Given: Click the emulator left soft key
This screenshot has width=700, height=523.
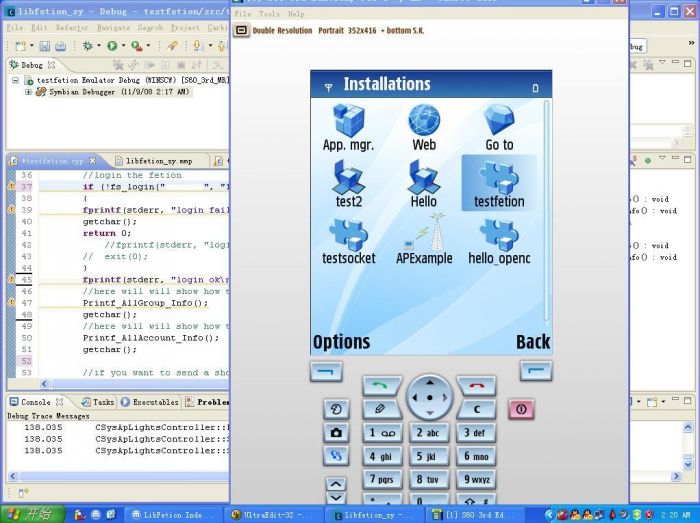Looking at the screenshot, I should tap(326, 371).
